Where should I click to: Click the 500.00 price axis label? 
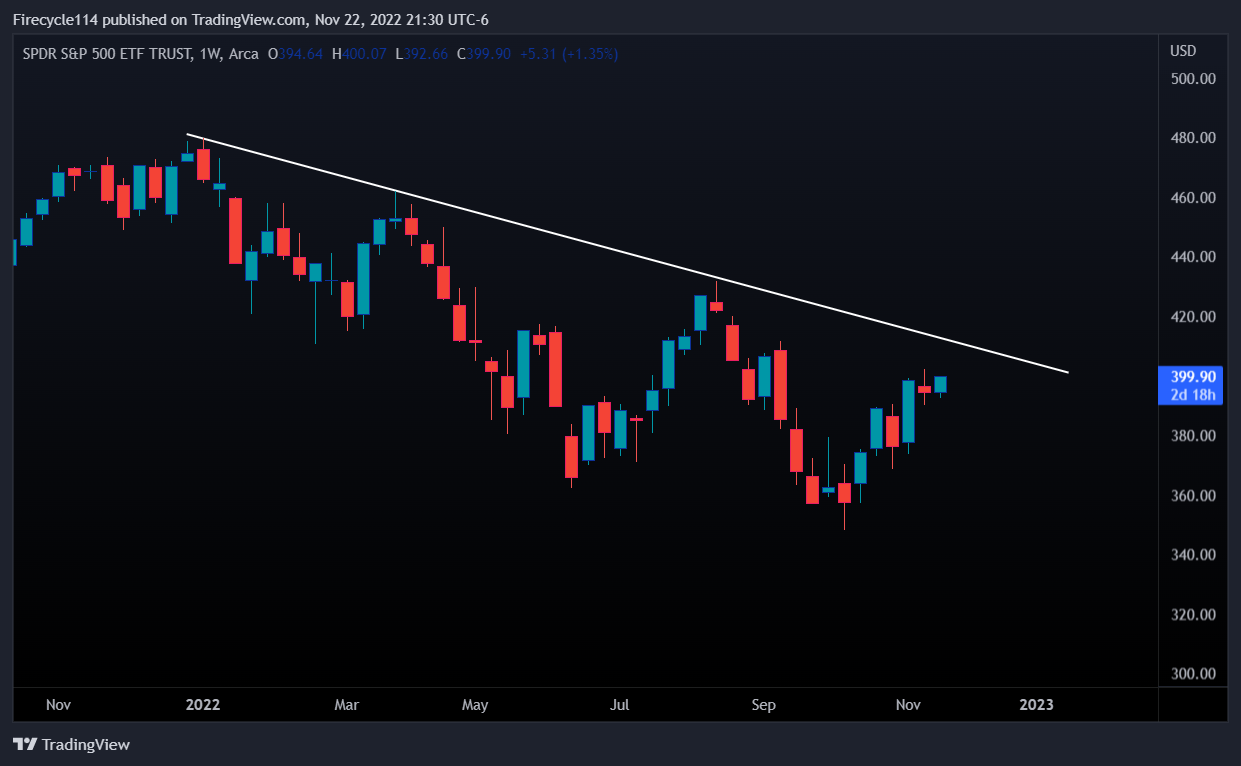coord(1193,79)
